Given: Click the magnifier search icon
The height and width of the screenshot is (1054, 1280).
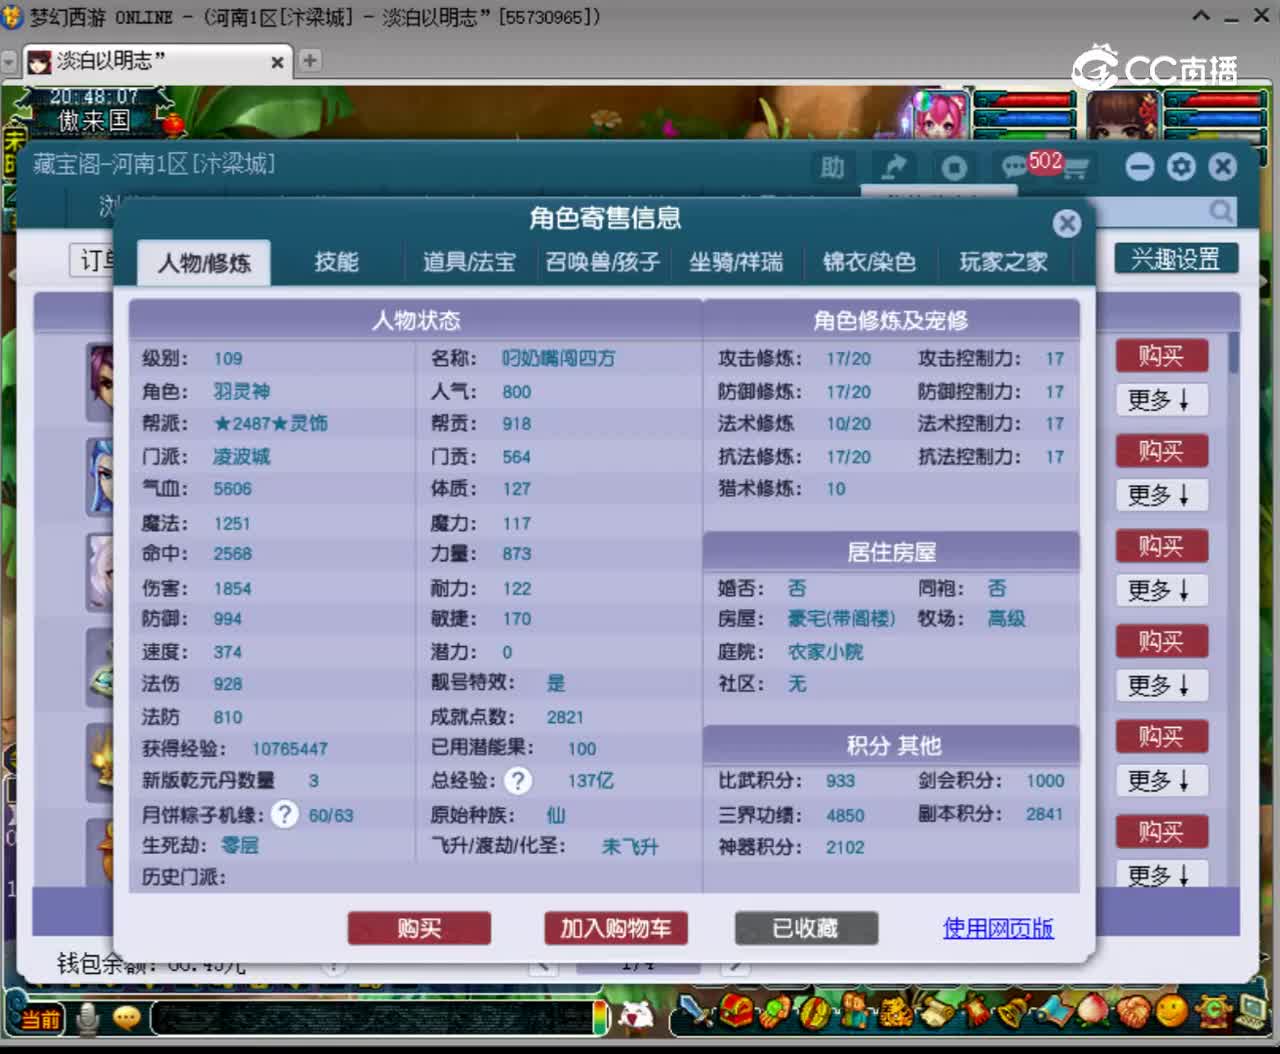Looking at the screenshot, I should click(1221, 211).
